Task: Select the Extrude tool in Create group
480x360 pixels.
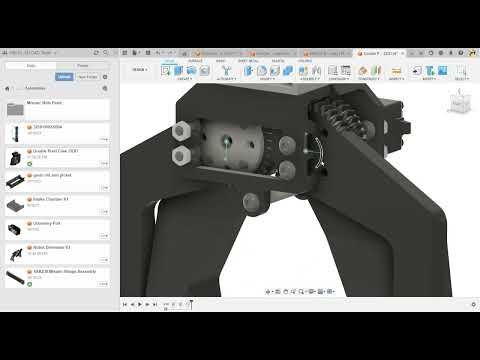Action: [179, 70]
